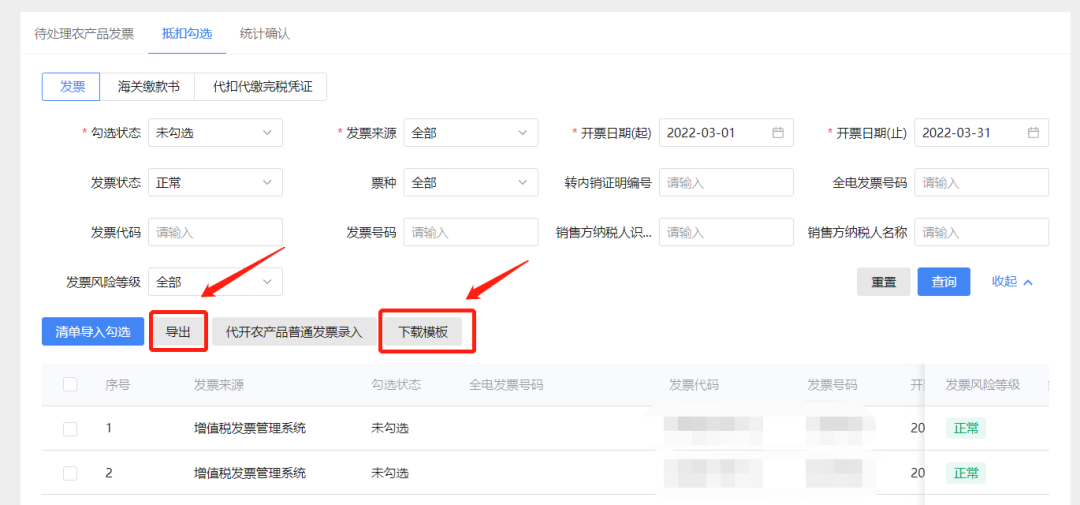Screen dimensions: 1080x505
Task: Click the 发票代码 input field
Action: point(216,232)
